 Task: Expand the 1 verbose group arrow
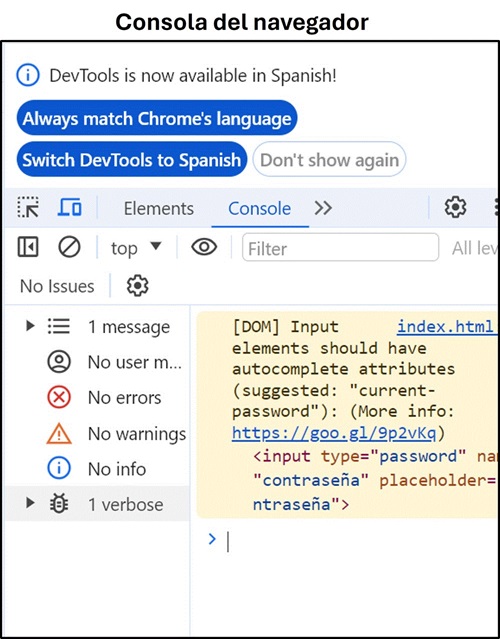pos(30,504)
